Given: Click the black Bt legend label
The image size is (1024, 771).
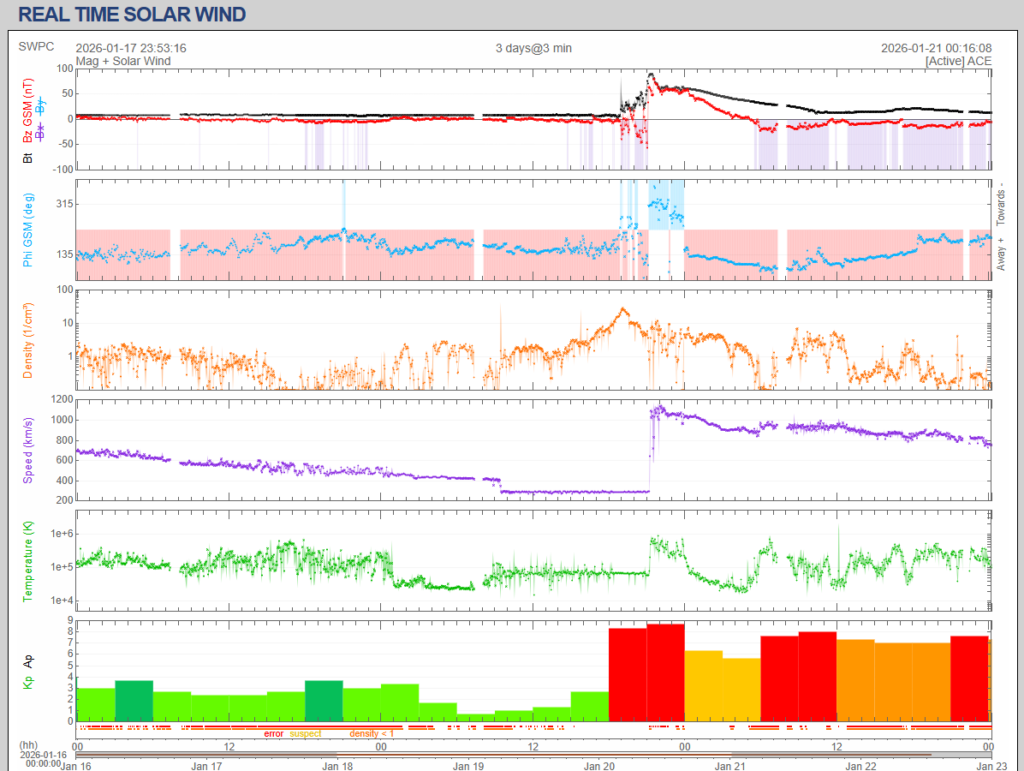Looking at the screenshot, I should coord(28,157).
